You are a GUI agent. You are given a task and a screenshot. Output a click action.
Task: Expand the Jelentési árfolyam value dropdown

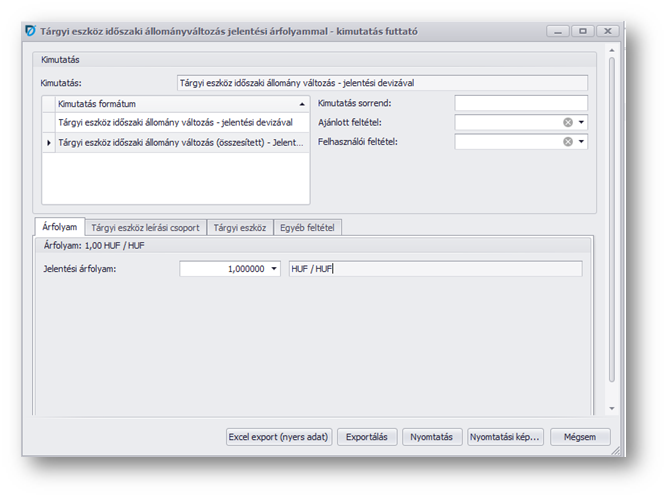tap(274, 269)
